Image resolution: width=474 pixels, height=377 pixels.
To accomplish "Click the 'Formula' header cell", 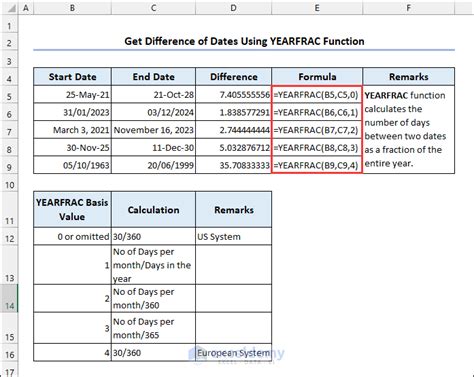I will coord(317,77).
